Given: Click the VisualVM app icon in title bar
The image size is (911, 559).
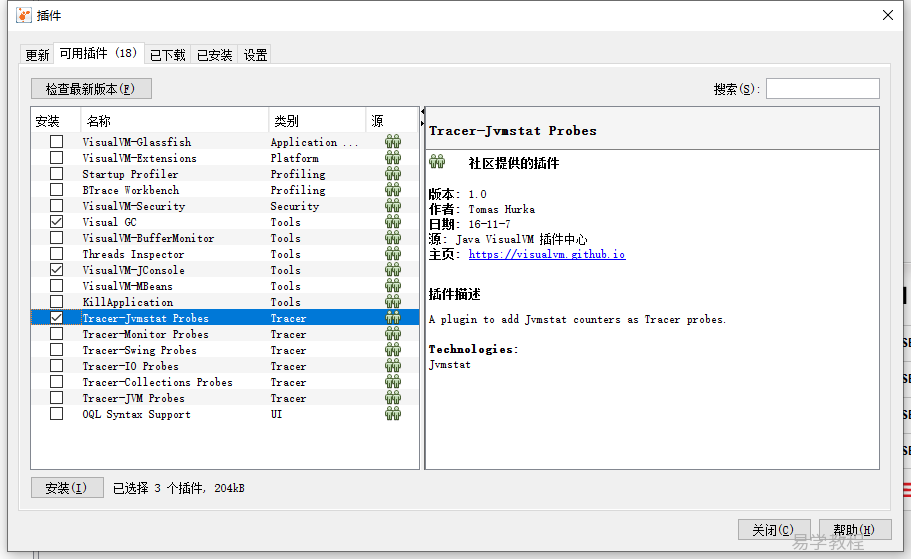Looking at the screenshot, I should 24,15.
